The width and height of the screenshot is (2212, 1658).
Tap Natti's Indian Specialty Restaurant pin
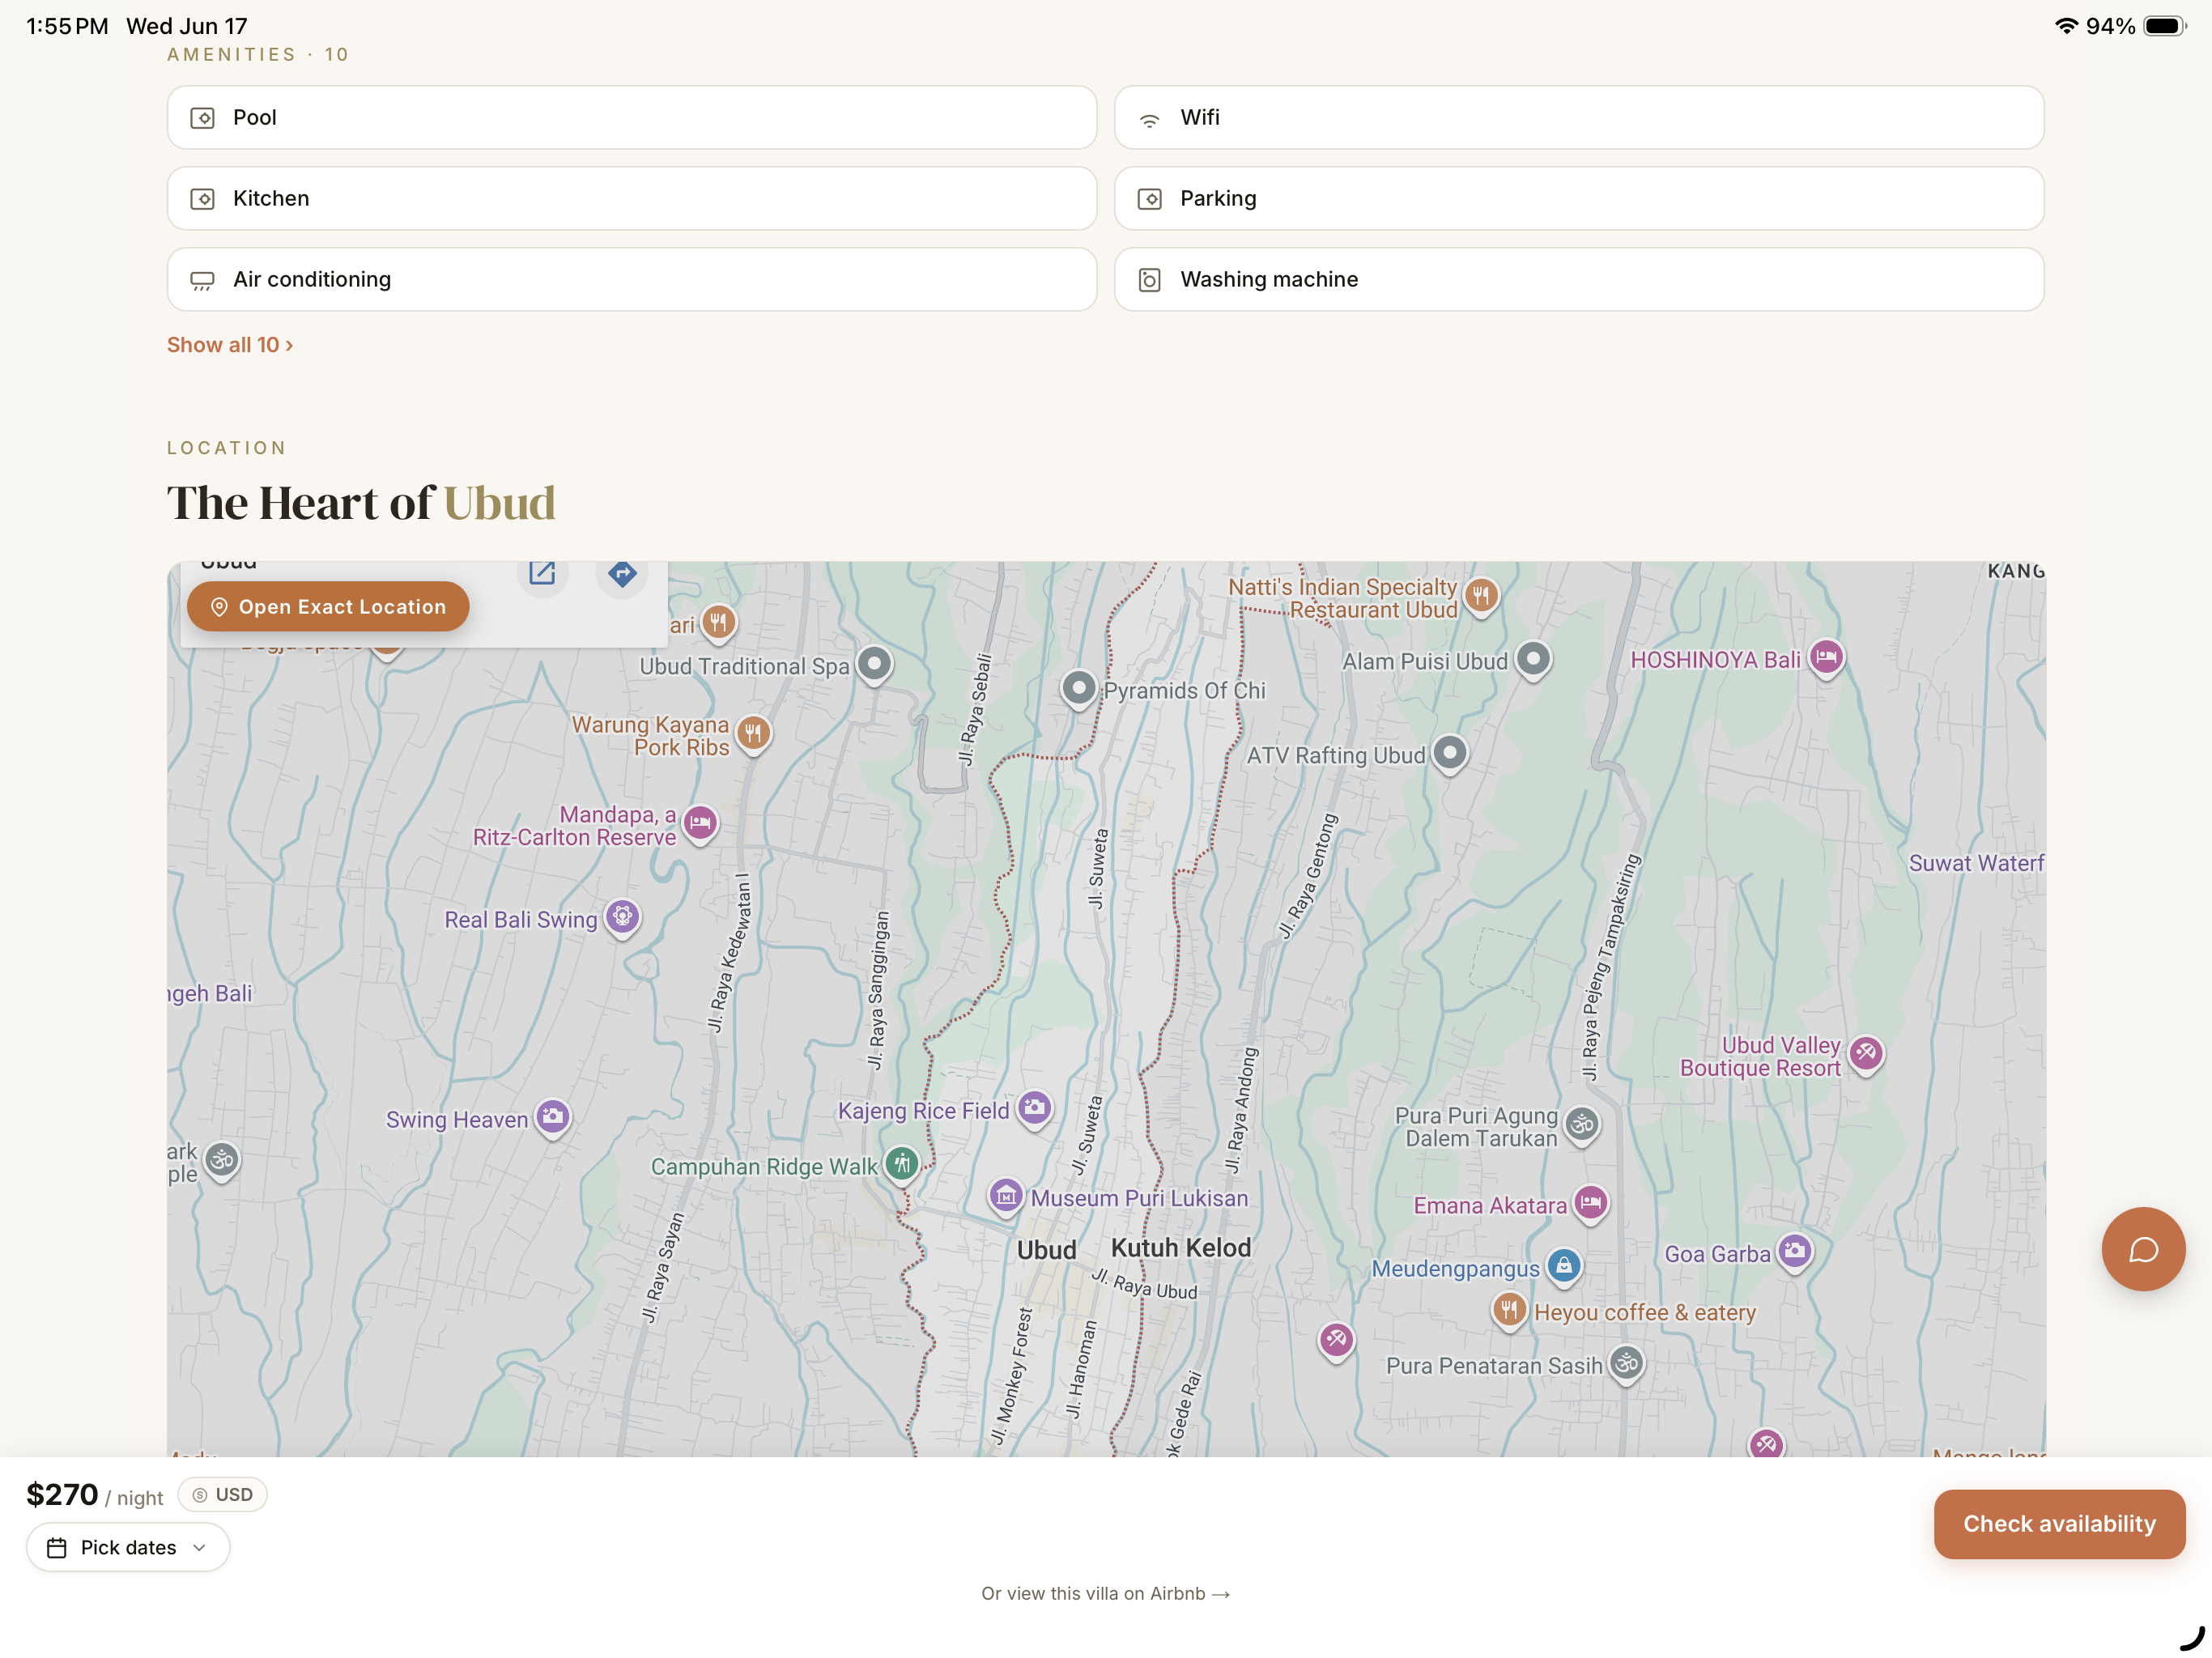pyautogui.click(x=1481, y=597)
